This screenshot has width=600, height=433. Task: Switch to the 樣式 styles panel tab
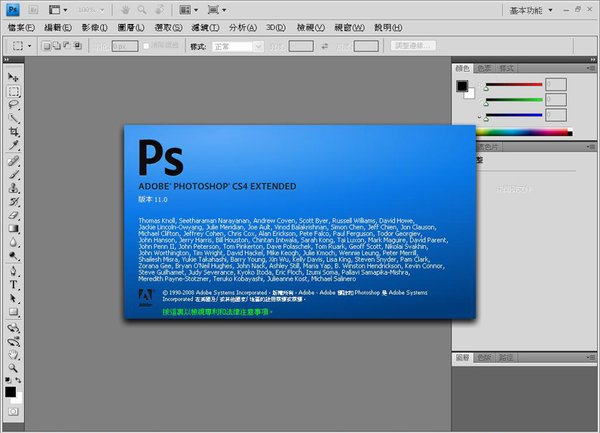[506, 68]
